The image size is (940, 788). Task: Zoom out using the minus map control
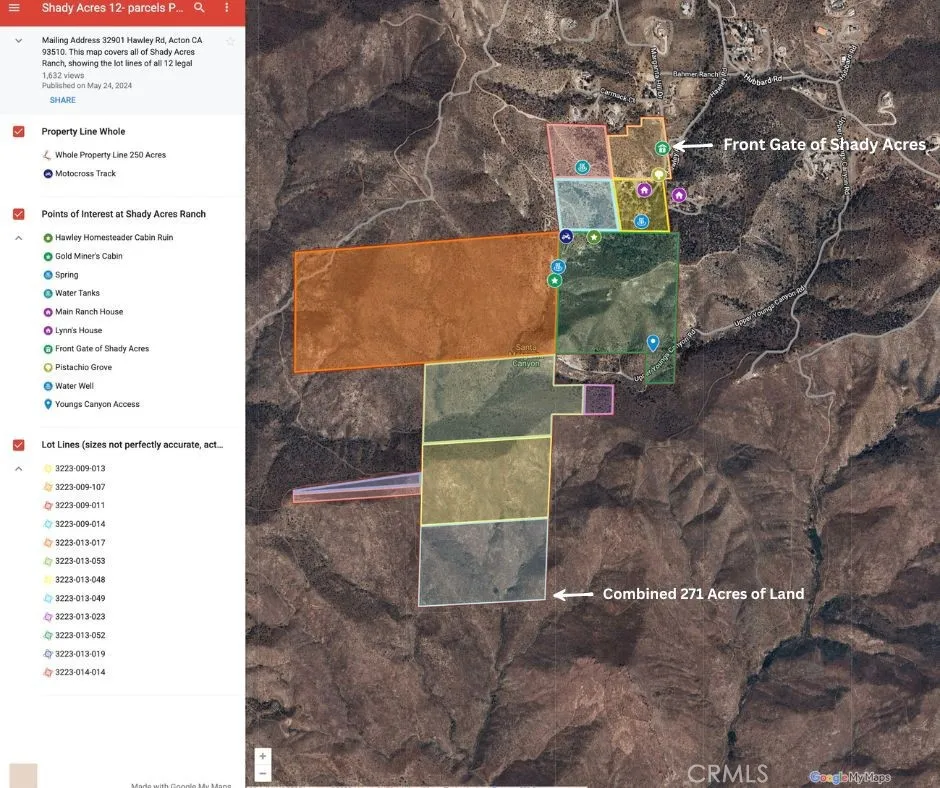coord(262,773)
